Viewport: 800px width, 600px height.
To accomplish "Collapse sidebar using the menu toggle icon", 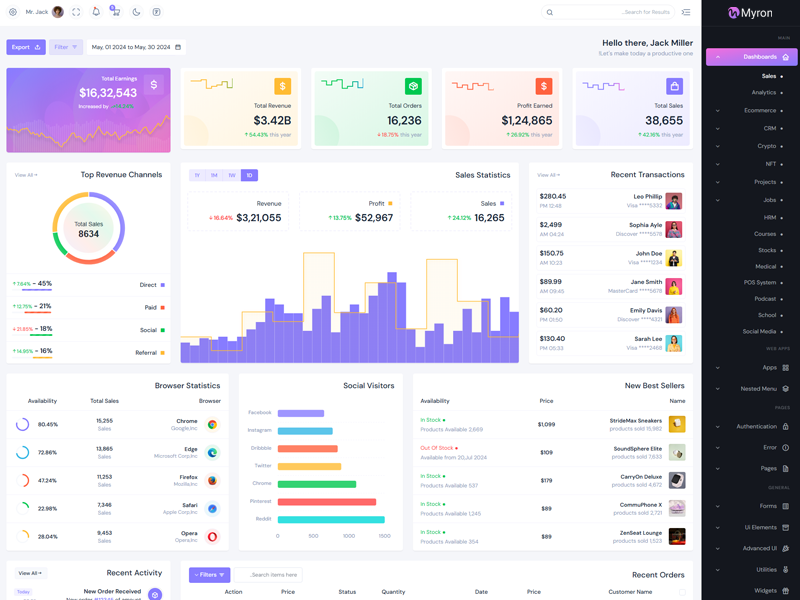I will point(686,12).
